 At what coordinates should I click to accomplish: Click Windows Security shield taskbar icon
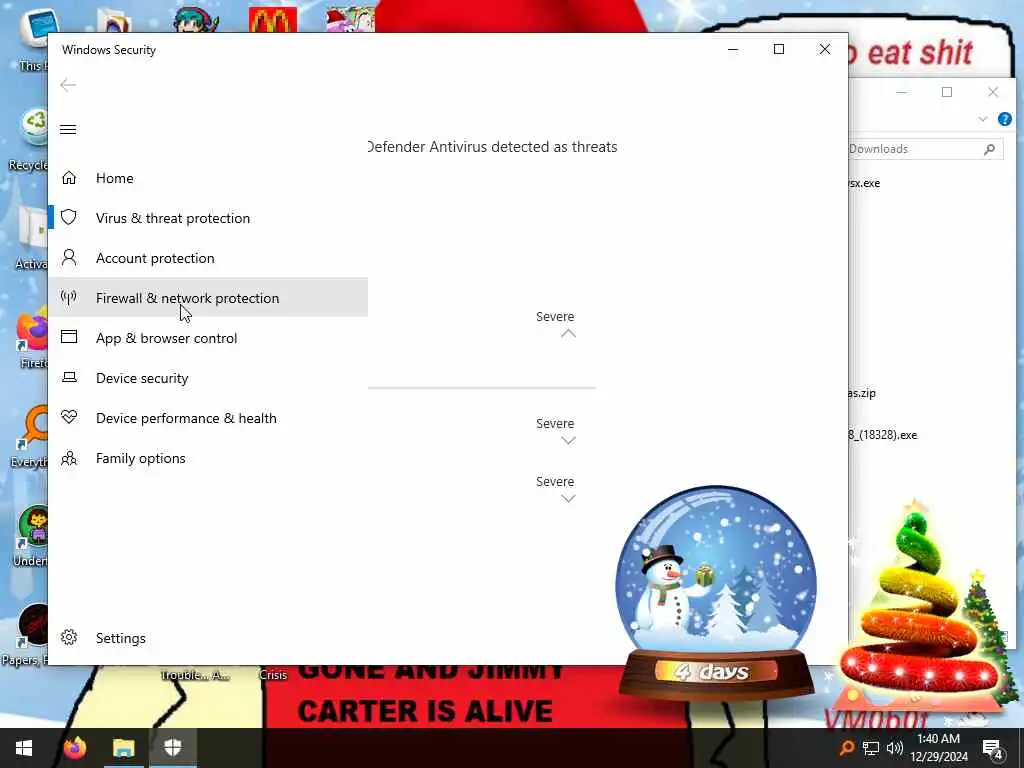172,748
